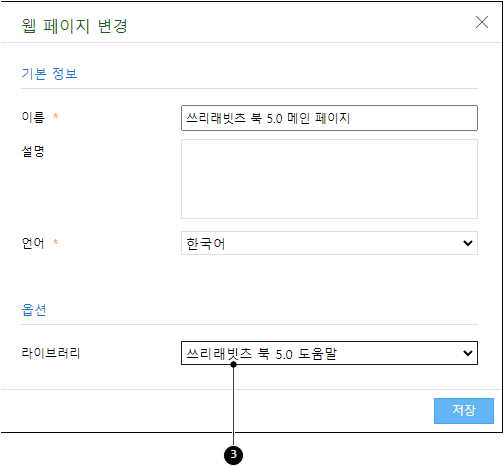Select the 기본 정보 section heading

point(49,73)
